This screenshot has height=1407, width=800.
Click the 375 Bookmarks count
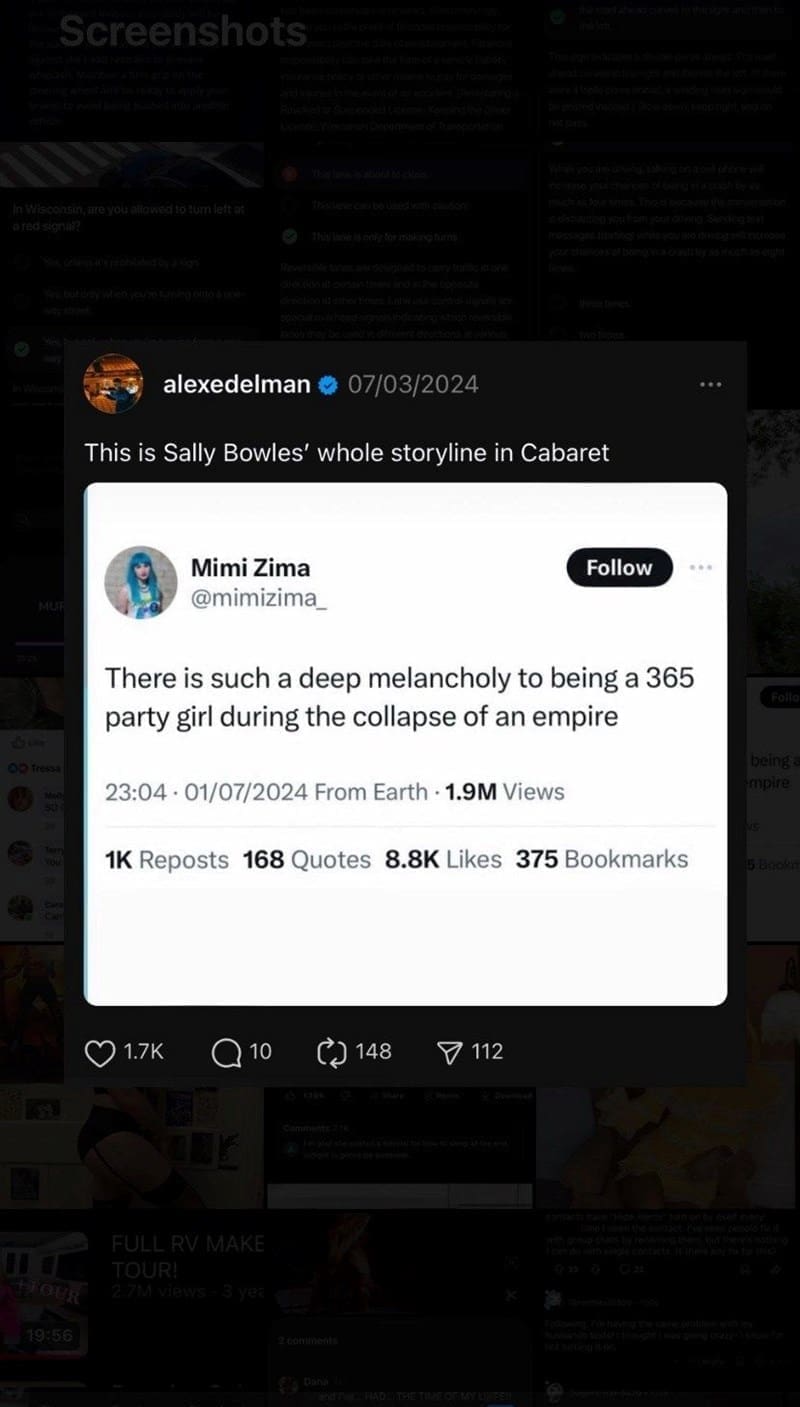pos(601,859)
